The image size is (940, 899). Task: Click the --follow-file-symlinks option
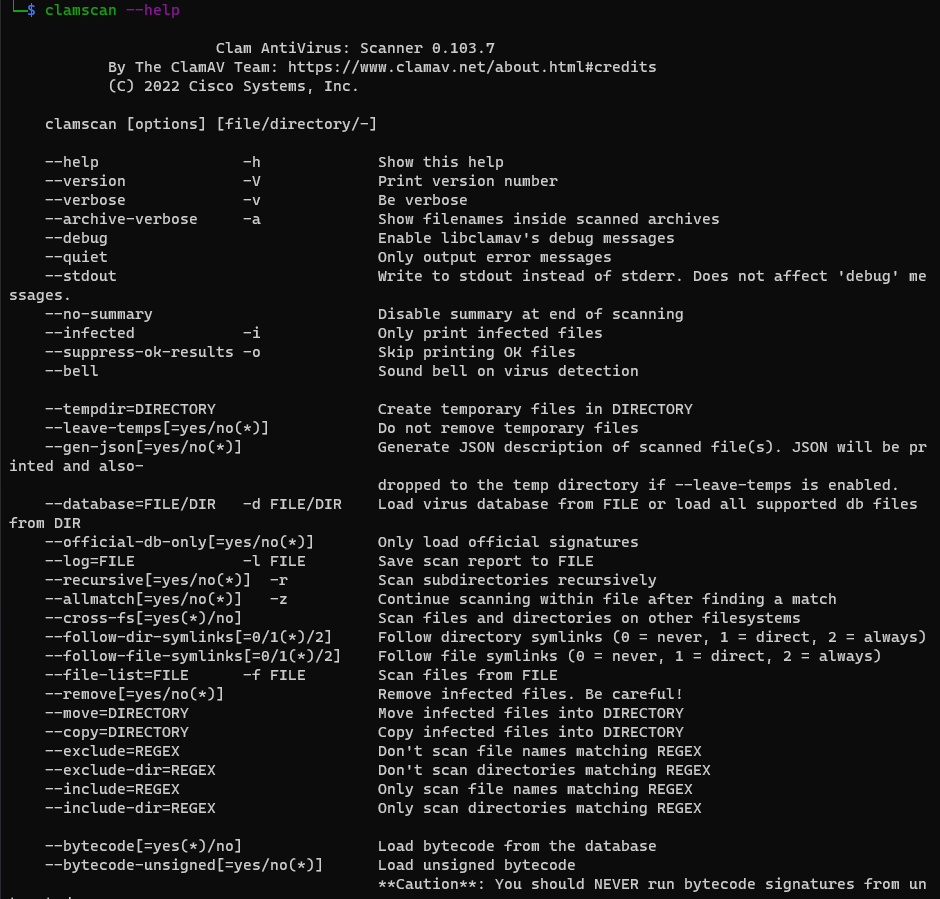point(193,656)
